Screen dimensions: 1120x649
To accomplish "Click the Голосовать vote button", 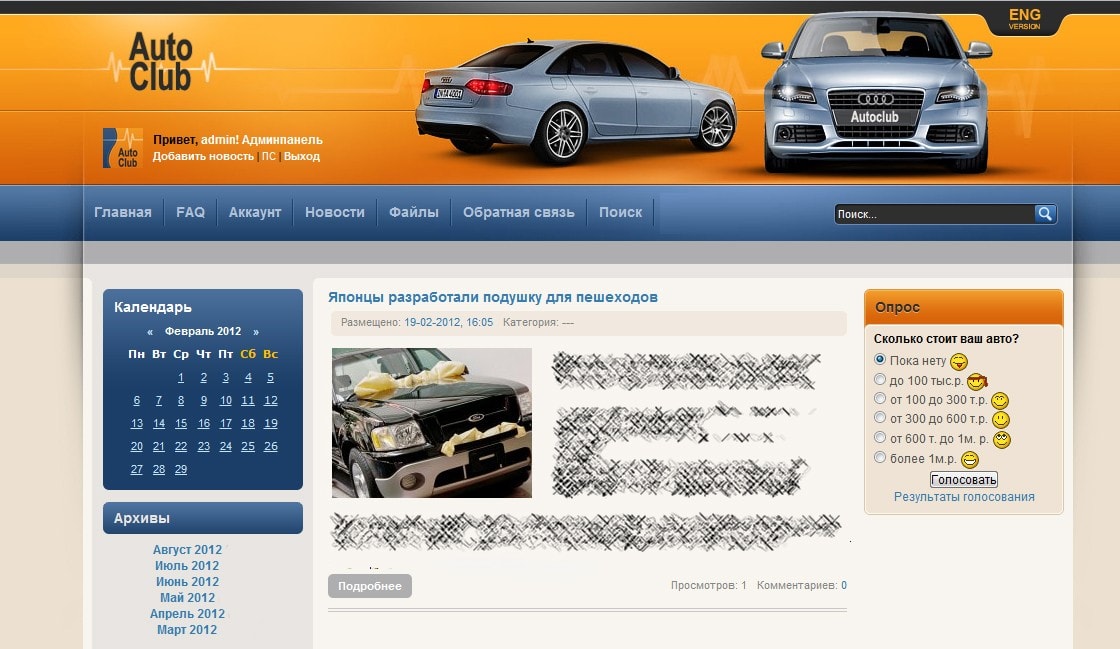I will click(x=964, y=480).
